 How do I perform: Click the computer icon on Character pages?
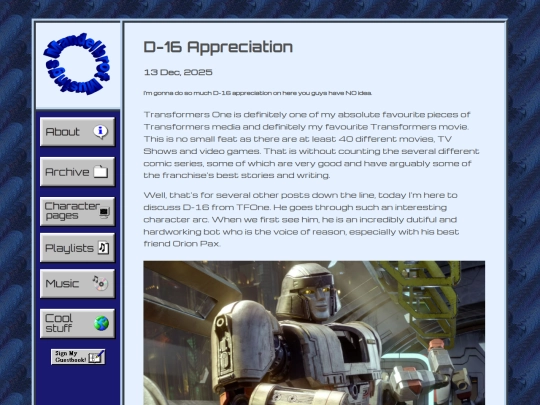(x=104, y=212)
